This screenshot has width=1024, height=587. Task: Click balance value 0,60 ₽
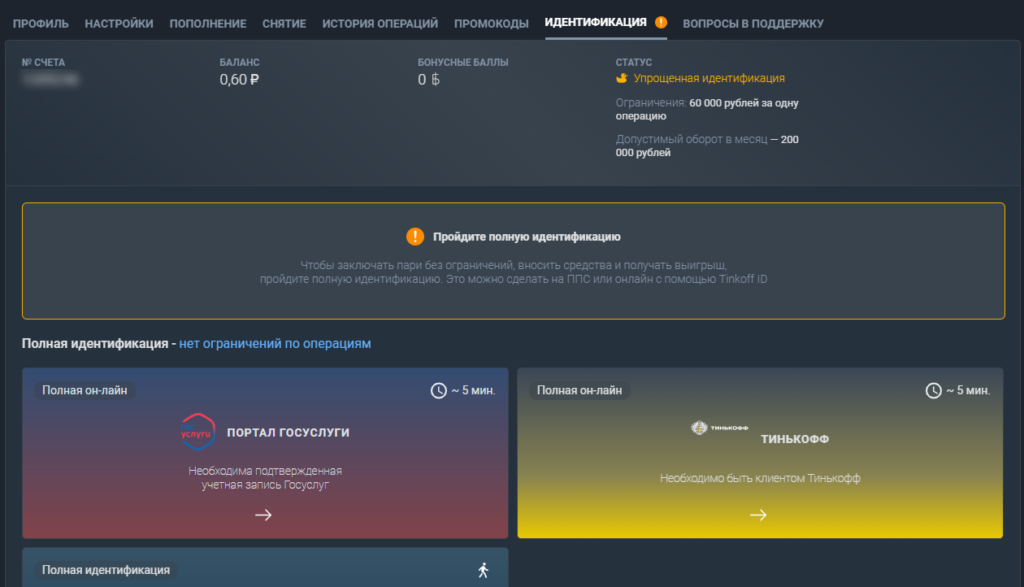(239, 80)
